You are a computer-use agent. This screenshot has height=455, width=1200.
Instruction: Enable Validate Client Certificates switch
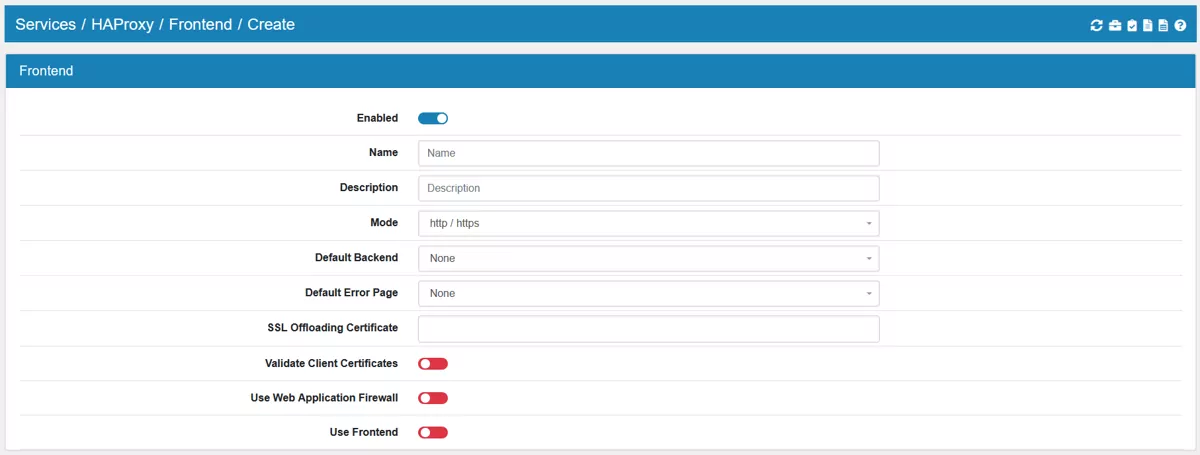pyautogui.click(x=433, y=364)
